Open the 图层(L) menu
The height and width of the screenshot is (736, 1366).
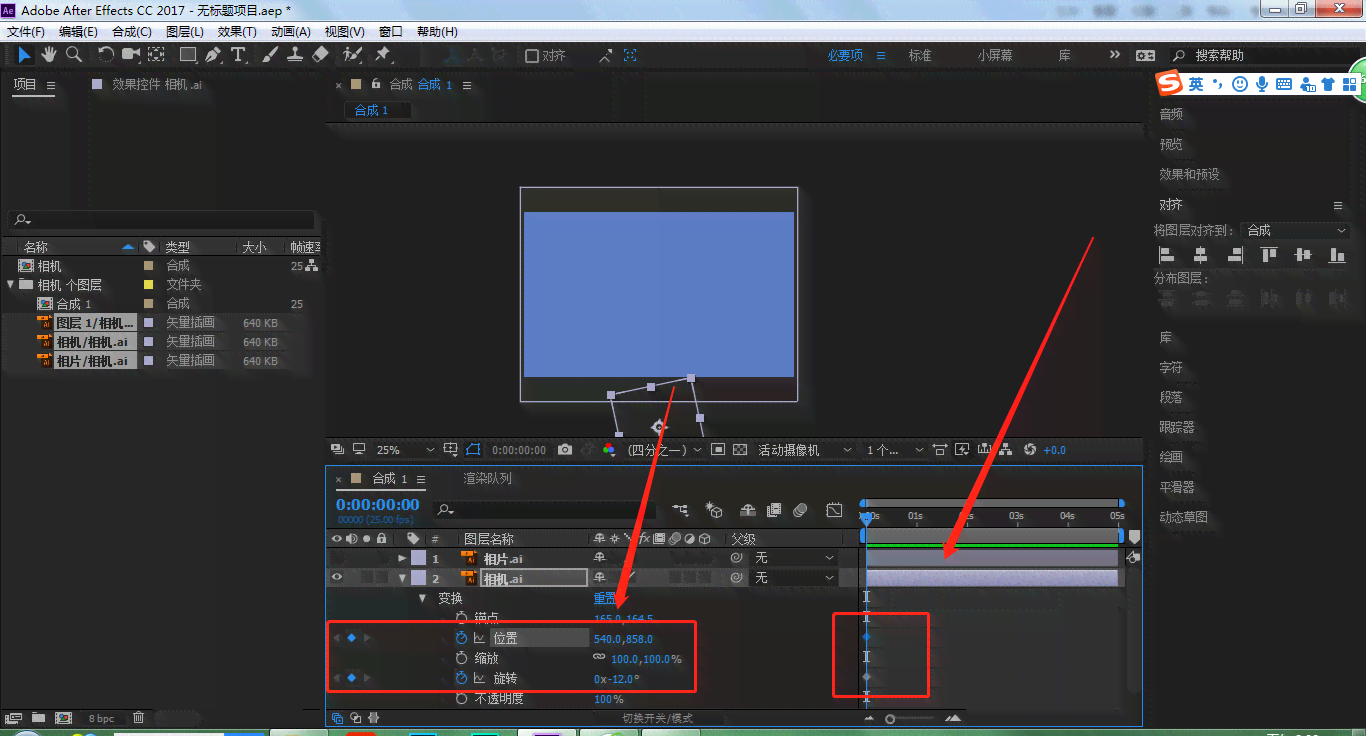[x=184, y=32]
